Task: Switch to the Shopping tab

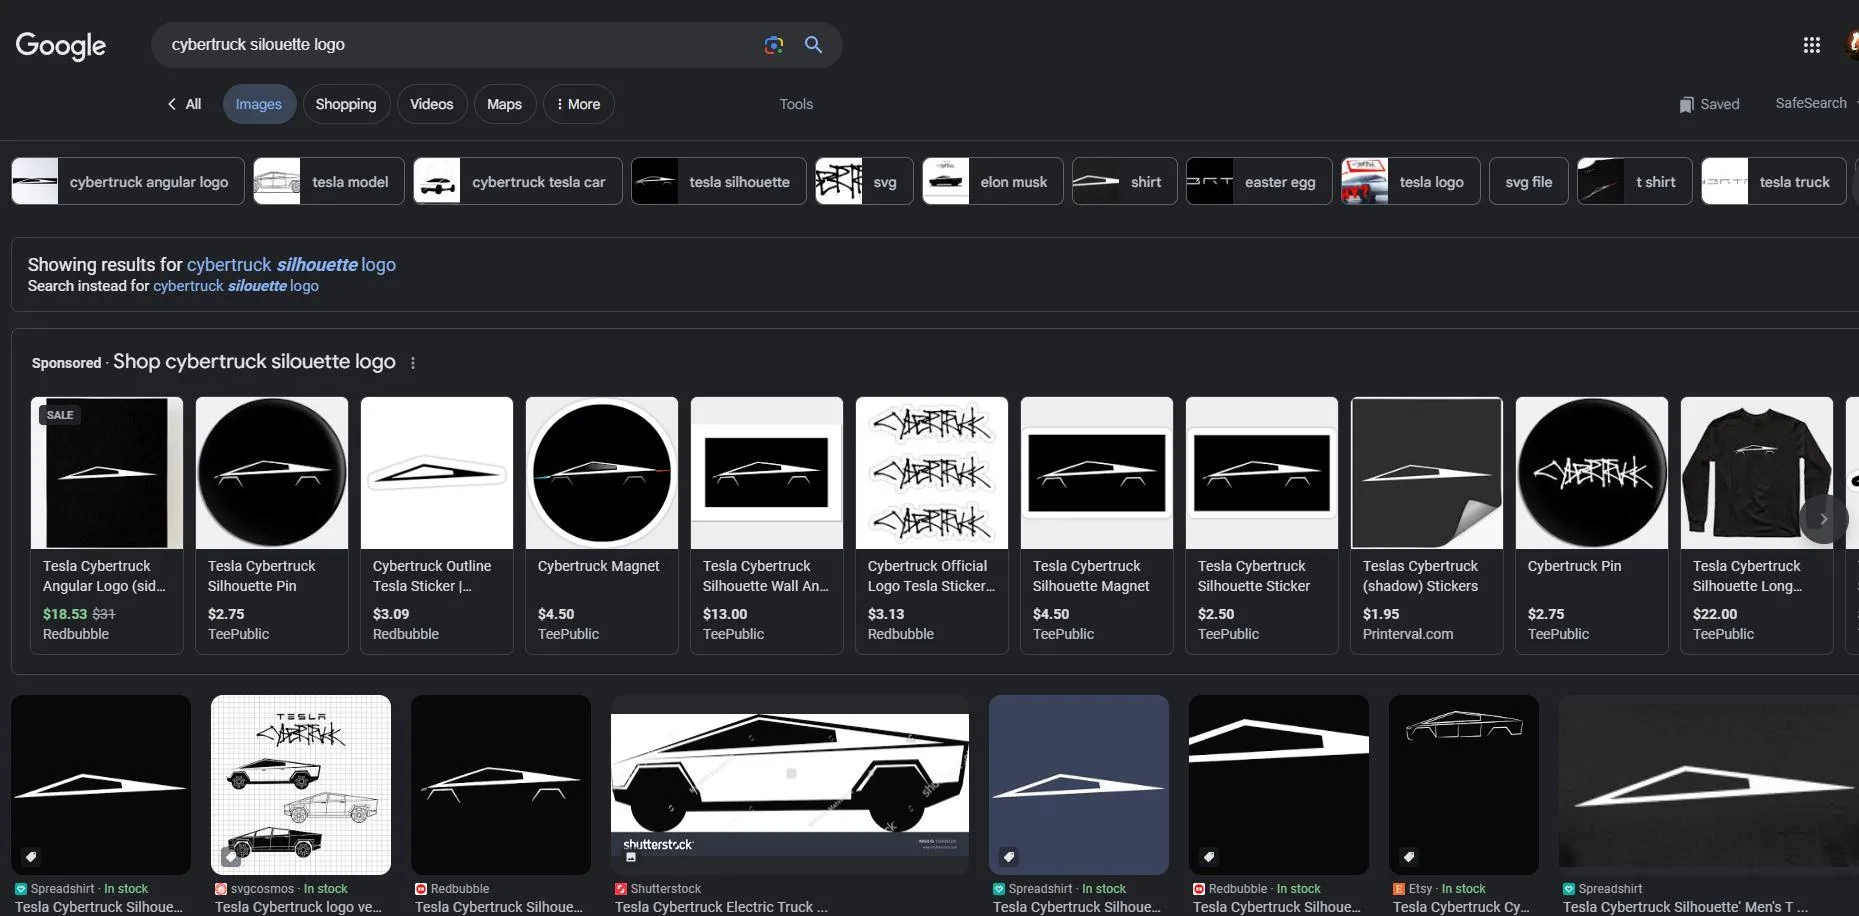Action: (346, 104)
